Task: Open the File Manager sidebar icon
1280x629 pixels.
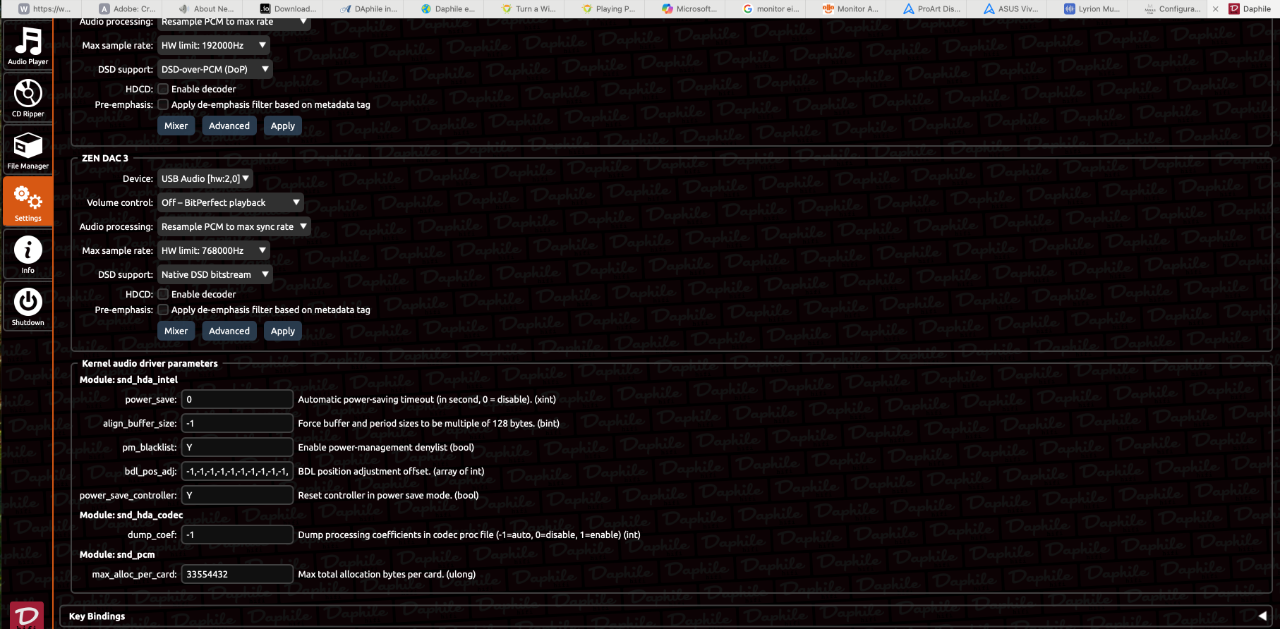Action: pyautogui.click(x=27, y=150)
